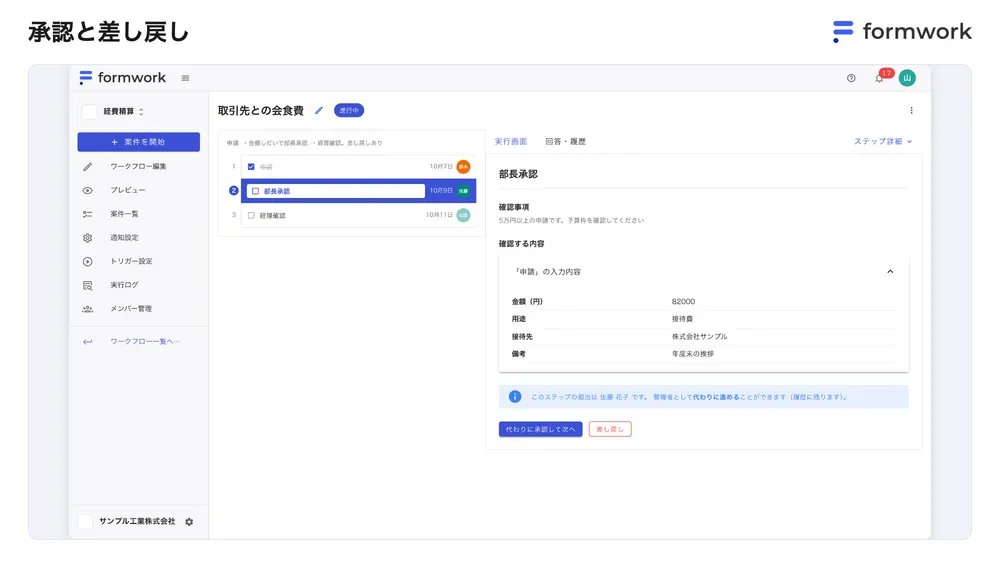Click the list icon beside 案件一覧

click(x=87, y=214)
